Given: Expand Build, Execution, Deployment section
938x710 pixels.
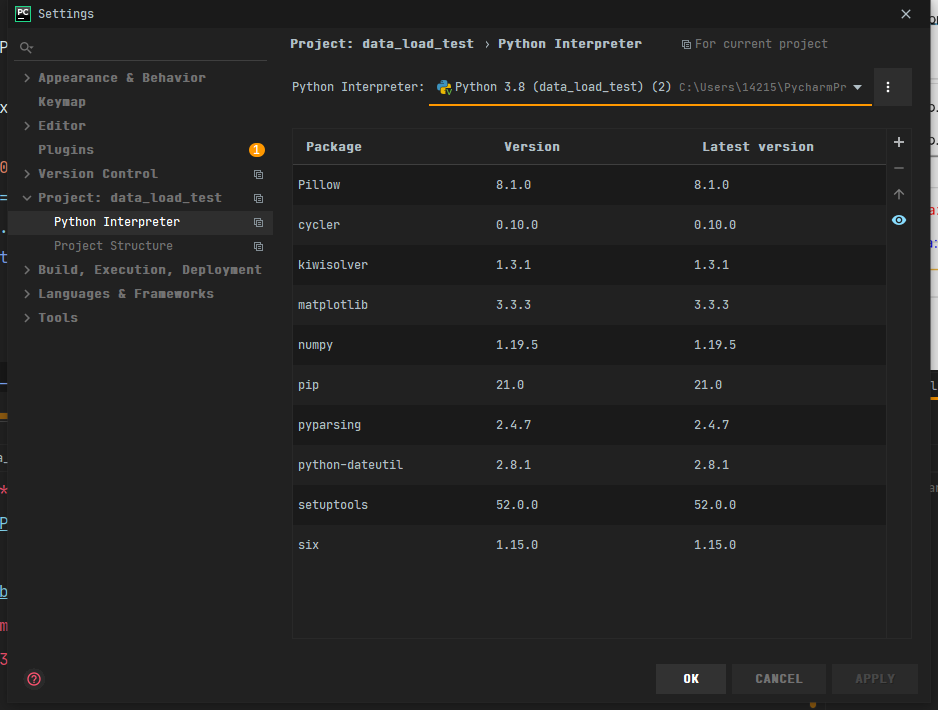Looking at the screenshot, I should 27,270.
